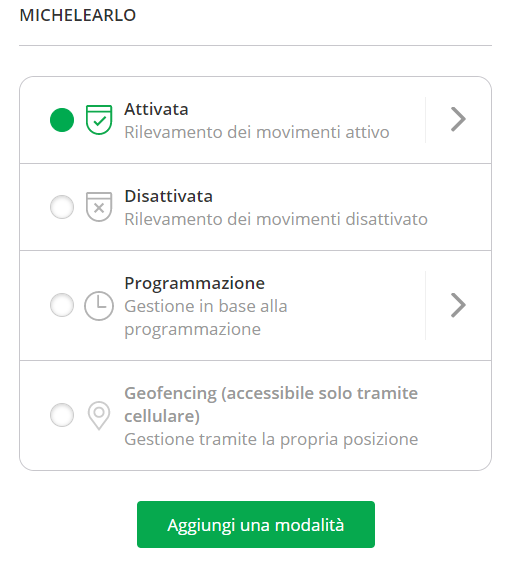Open Attivata mode details via chevron arrow
The width and height of the screenshot is (514, 566).
pos(458,119)
